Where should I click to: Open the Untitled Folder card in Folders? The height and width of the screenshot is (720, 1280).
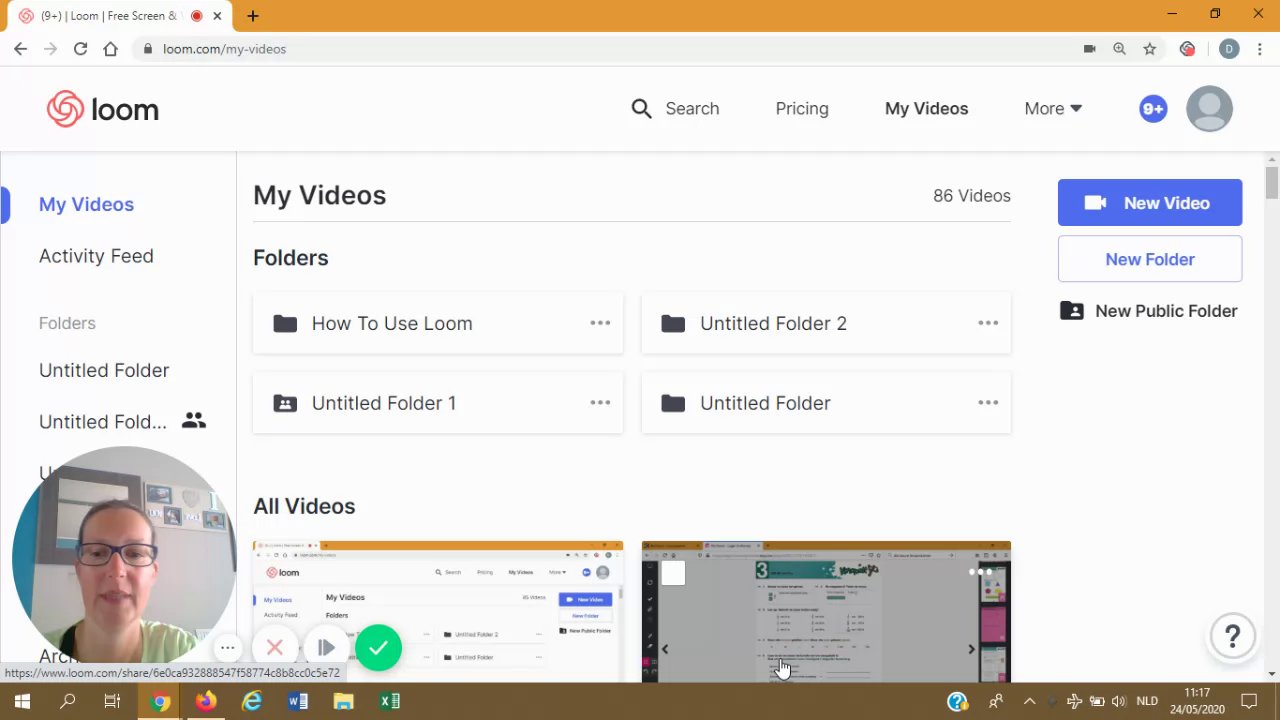click(826, 402)
